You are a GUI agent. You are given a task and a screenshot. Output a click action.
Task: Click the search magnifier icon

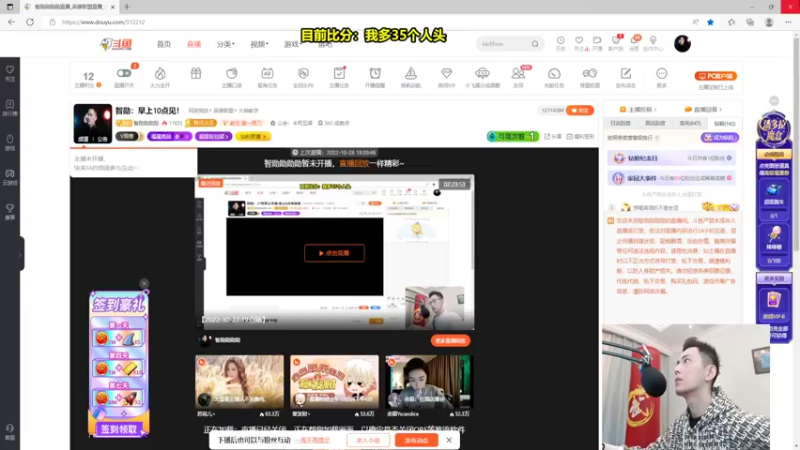(535, 44)
